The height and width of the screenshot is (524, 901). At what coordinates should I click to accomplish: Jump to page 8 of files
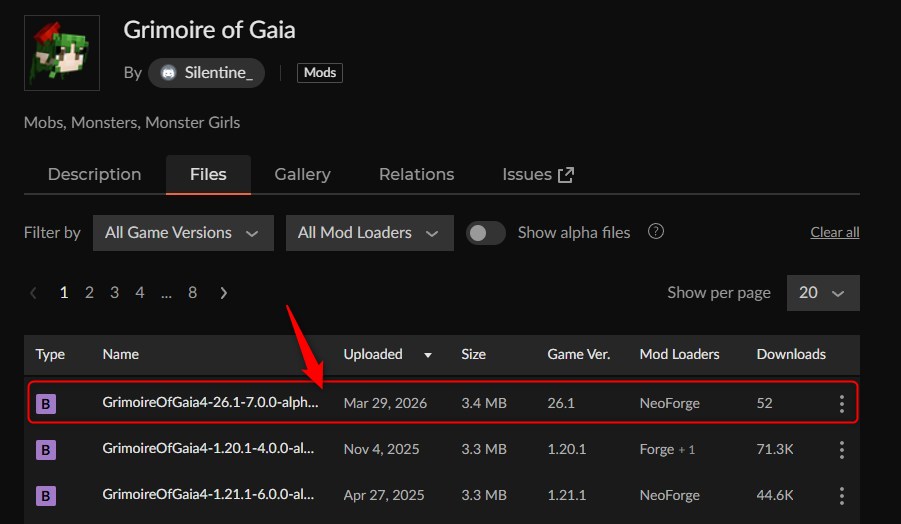pyautogui.click(x=192, y=293)
